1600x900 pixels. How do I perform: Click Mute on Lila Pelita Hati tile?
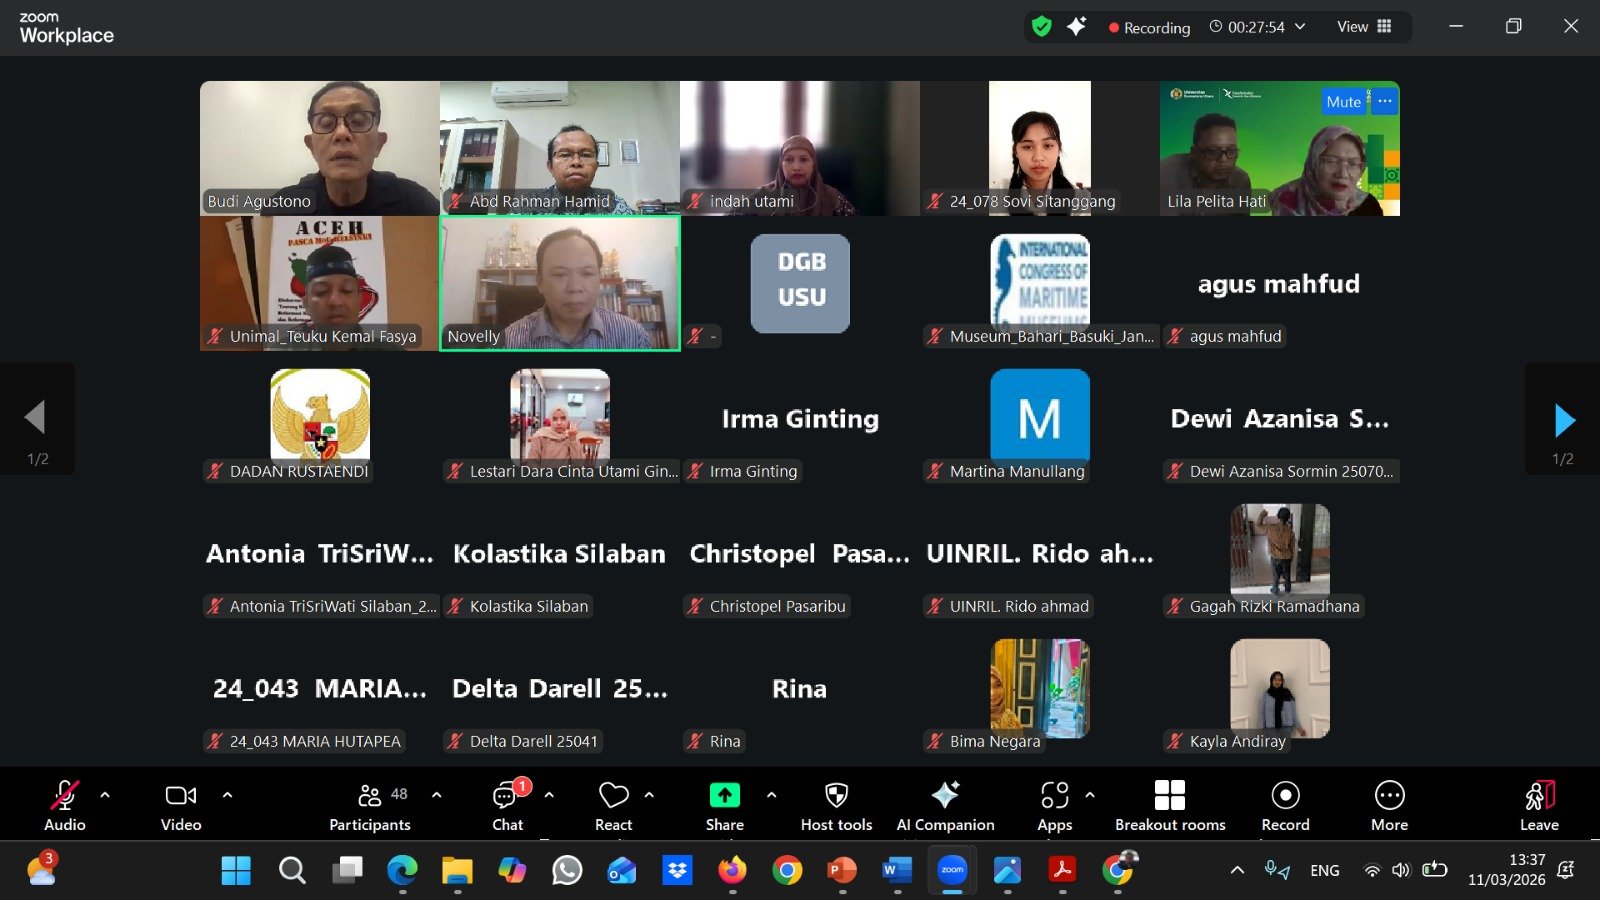[x=1343, y=101]
